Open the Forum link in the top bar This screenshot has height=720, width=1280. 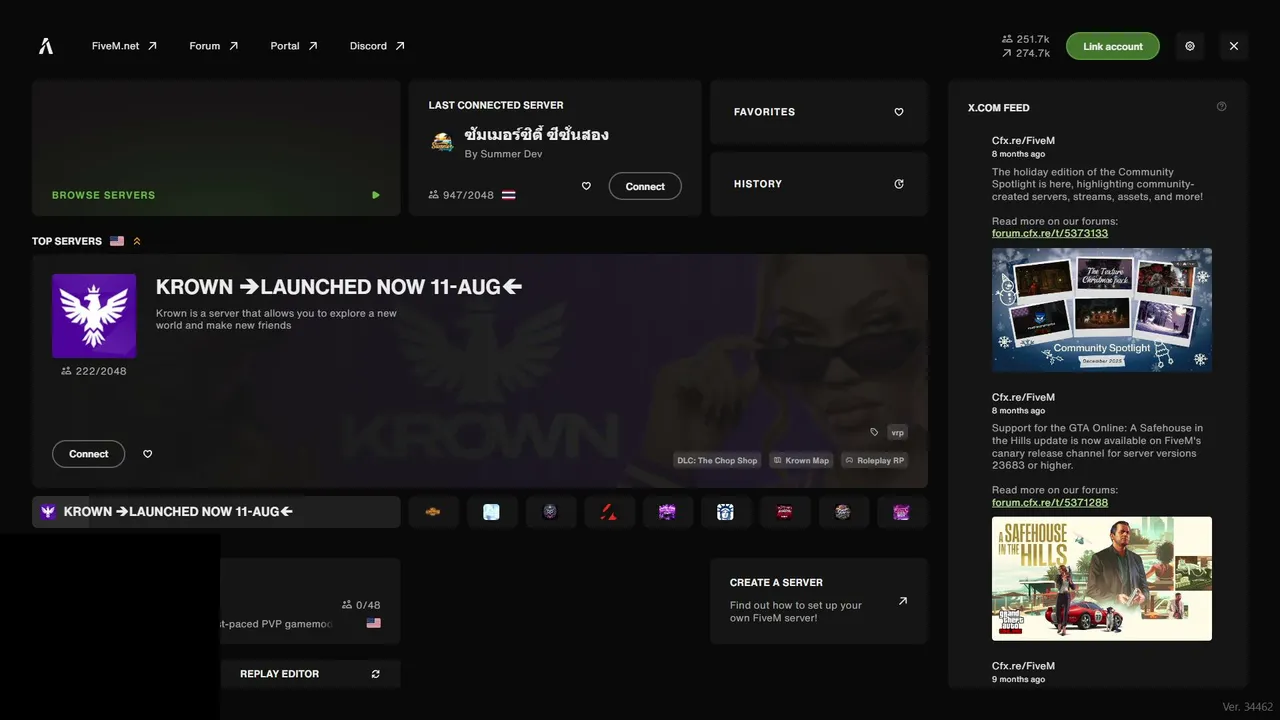tap(214, 46)
